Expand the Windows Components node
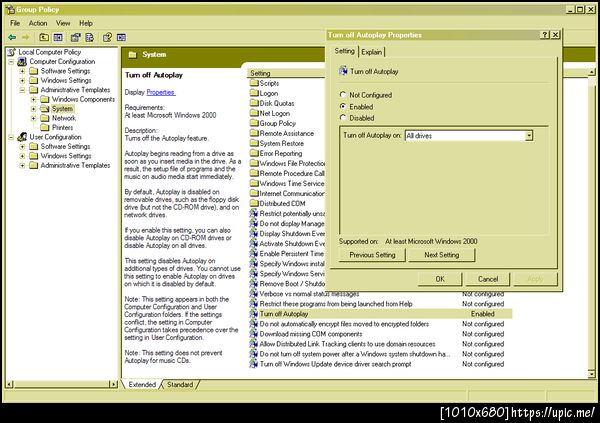 point(34,100)
